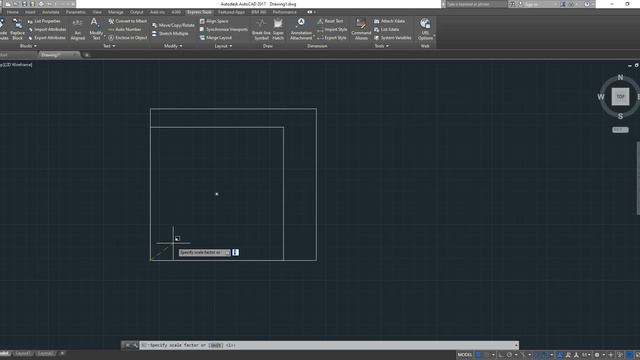Open the Parametric ribbon tab
The image size is (640, 360).
[x=76, y=12]
